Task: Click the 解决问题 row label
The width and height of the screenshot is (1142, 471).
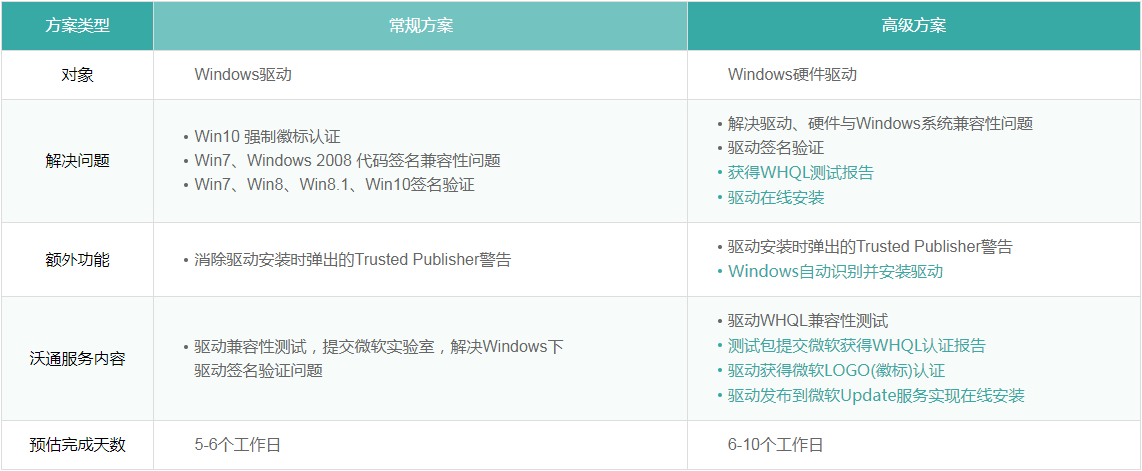Action: 77,161
